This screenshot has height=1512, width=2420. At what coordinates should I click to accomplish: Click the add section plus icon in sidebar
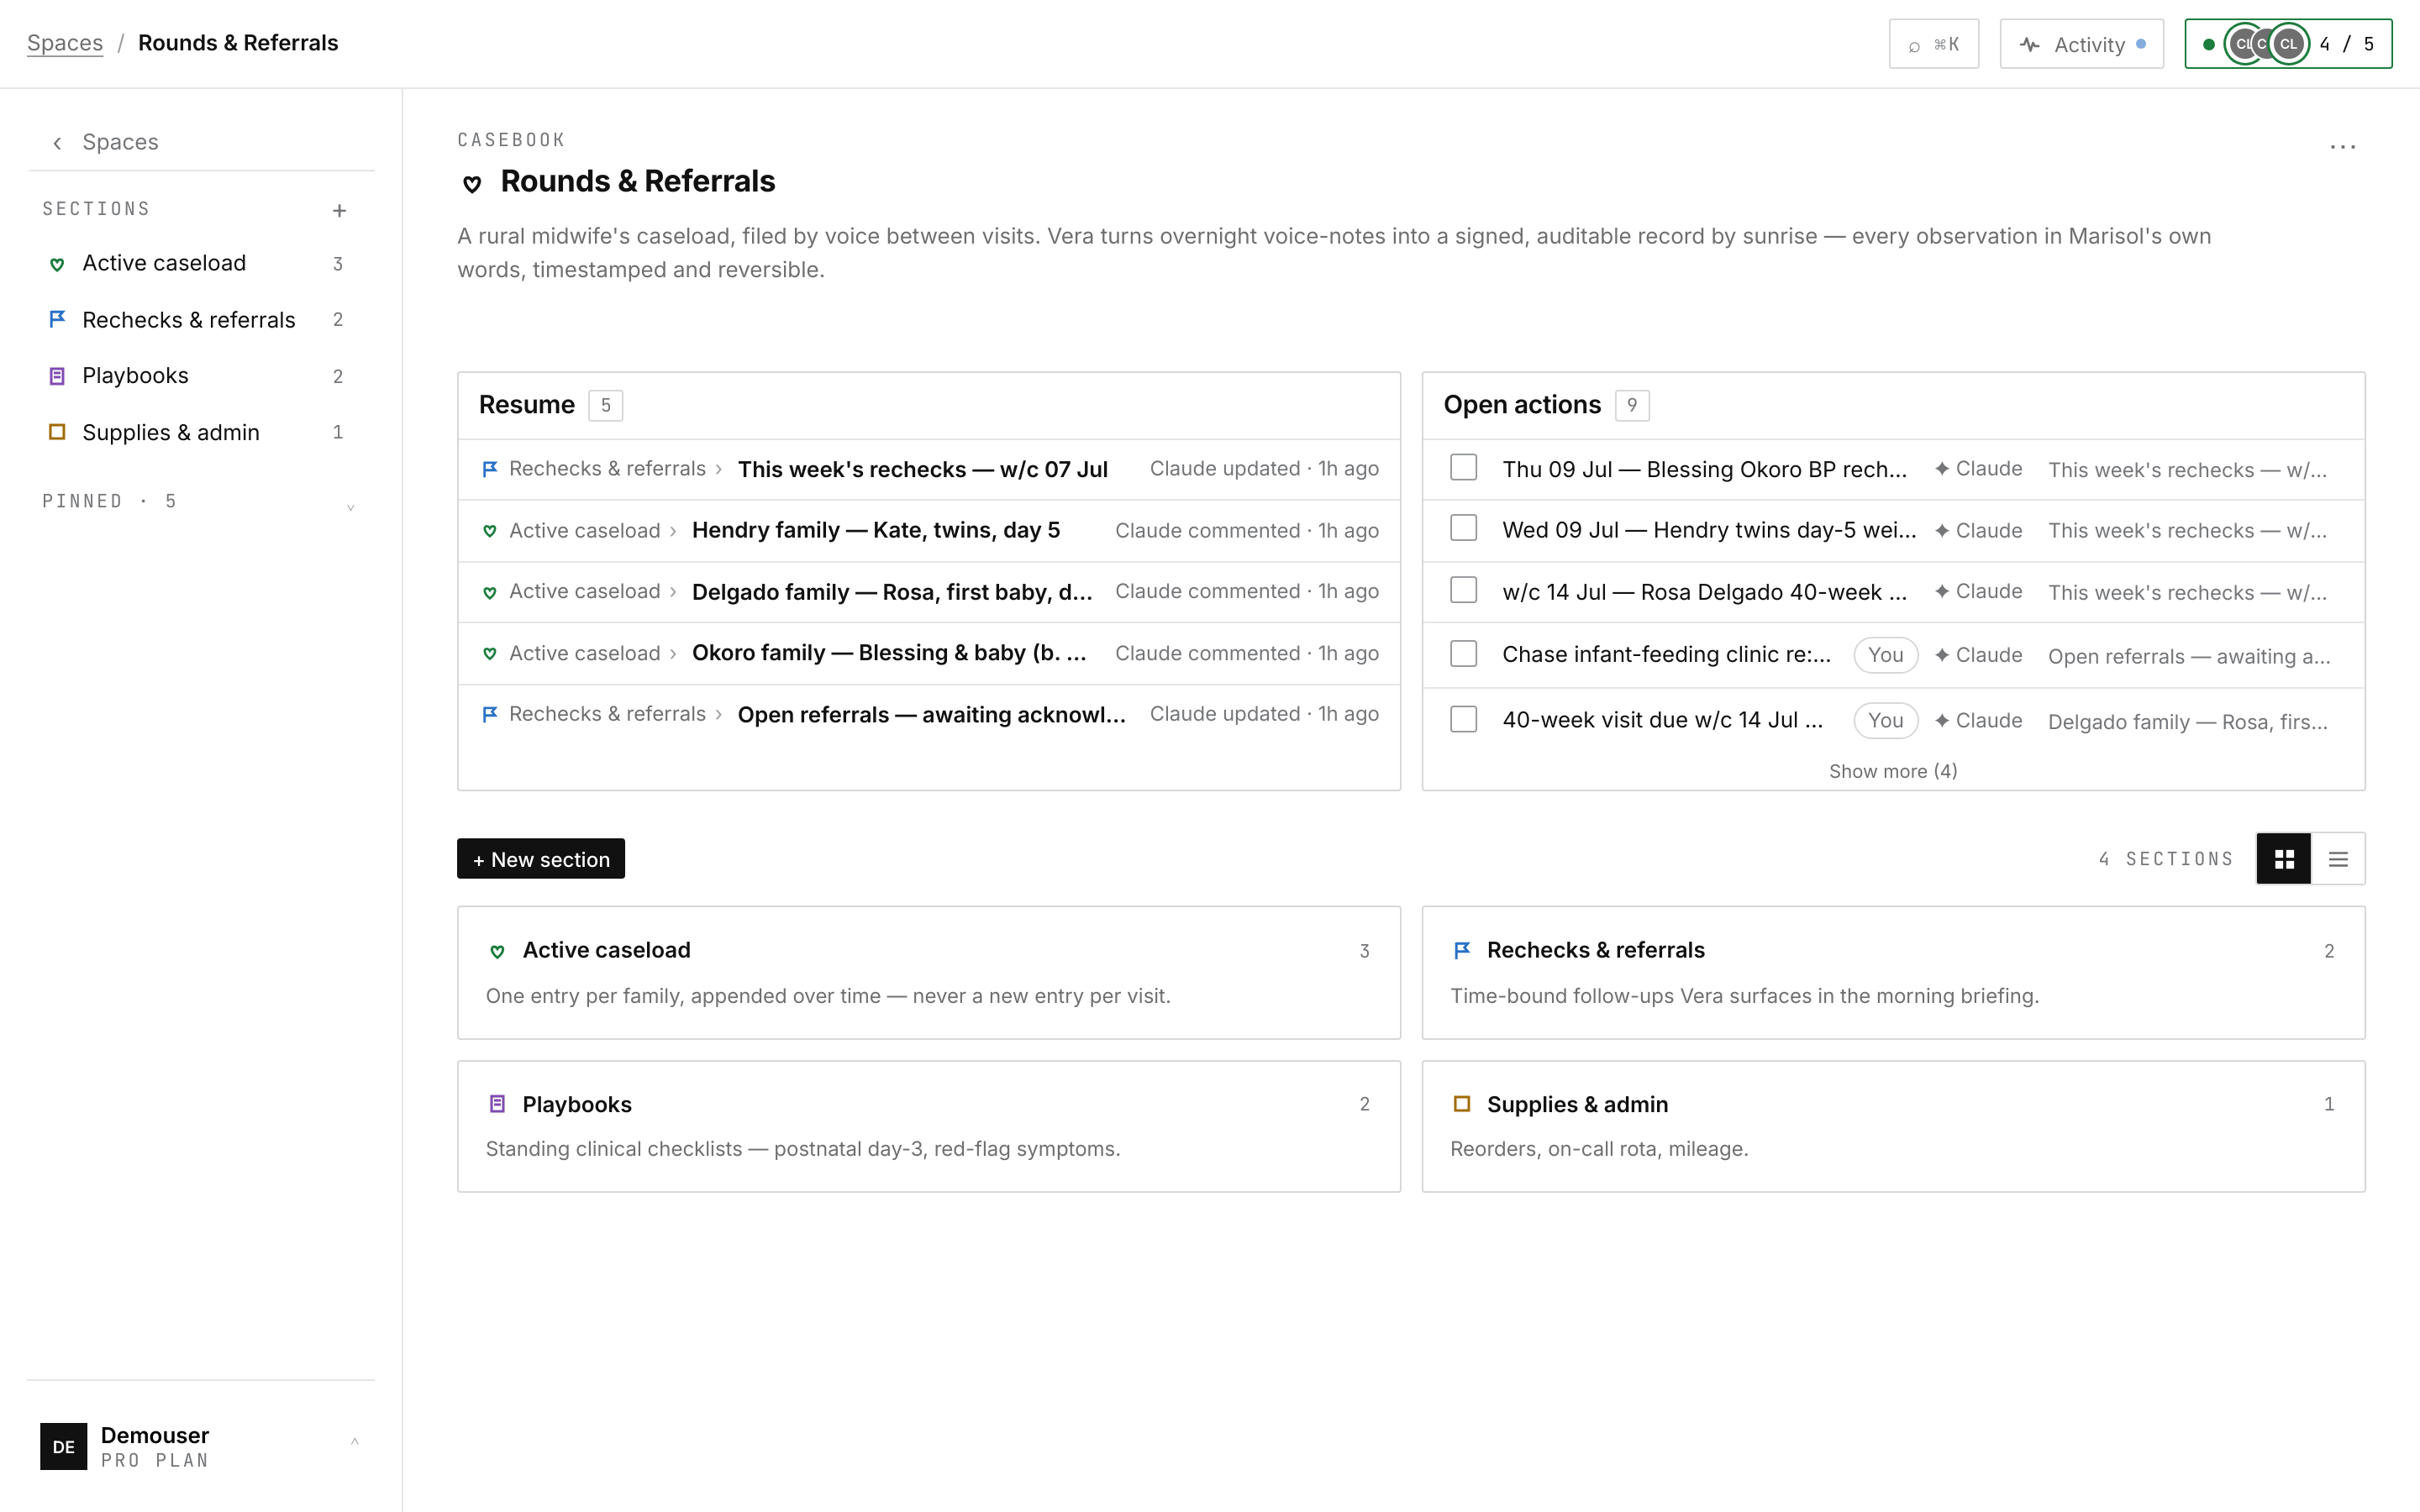tap(339, 210)
